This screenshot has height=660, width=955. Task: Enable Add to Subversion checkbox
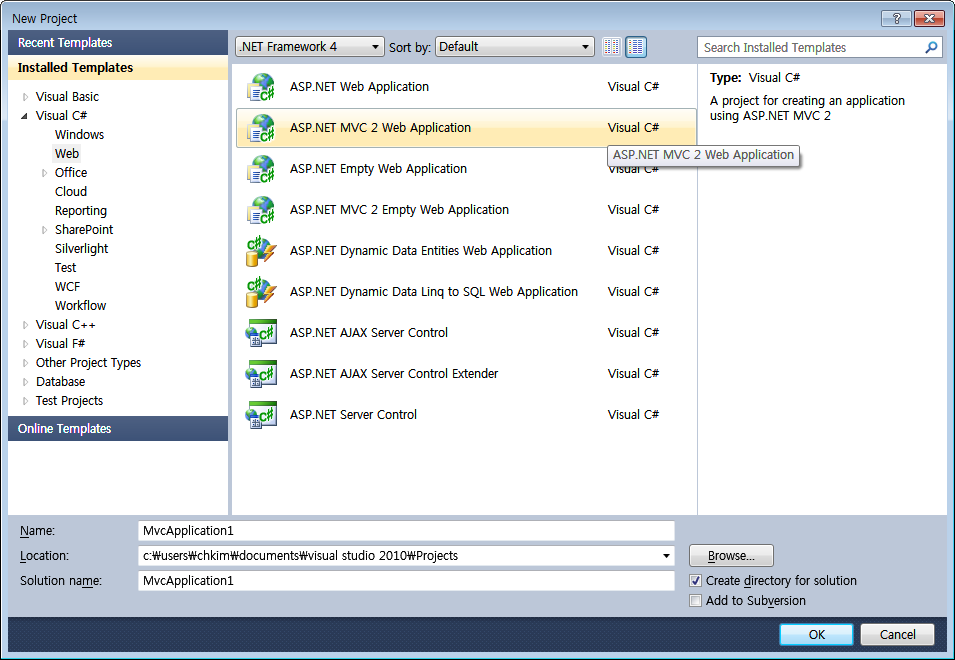[x=696, y=601]
